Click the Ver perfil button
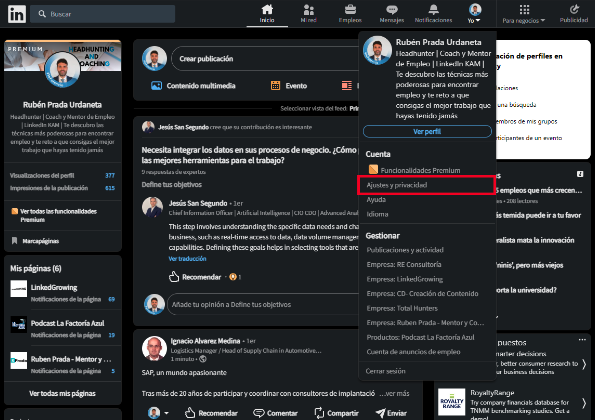The width and height of the screenshot is (595, 420). point(427,132)
